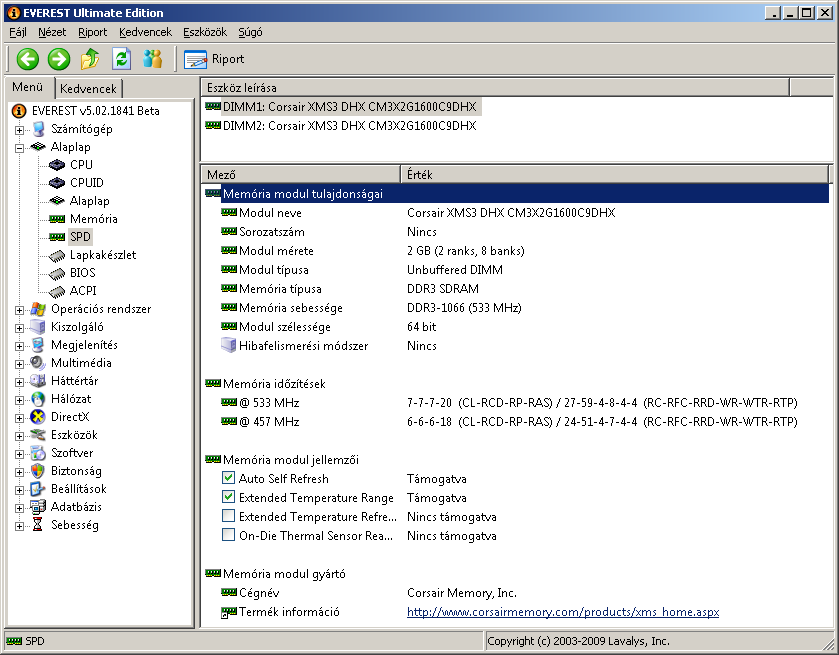Viewport: 839px width, 655px height.
Task: Click the Multimédia speaker icon
Action: 38,363
